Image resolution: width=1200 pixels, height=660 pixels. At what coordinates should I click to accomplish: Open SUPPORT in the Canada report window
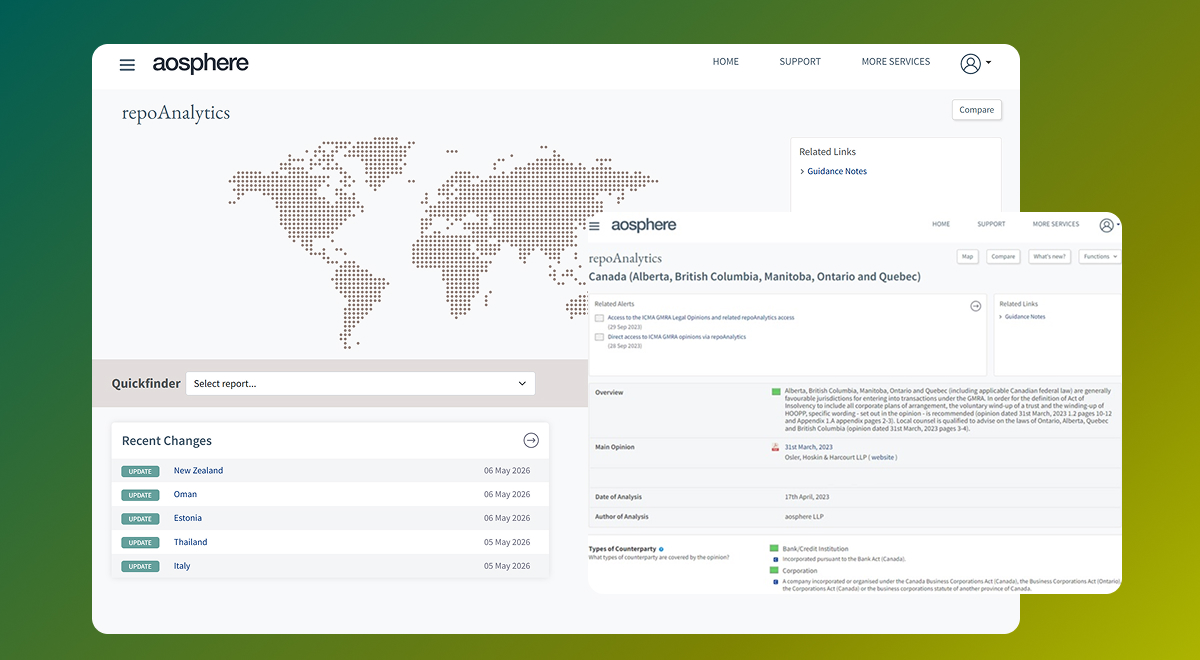pos(991,224)
